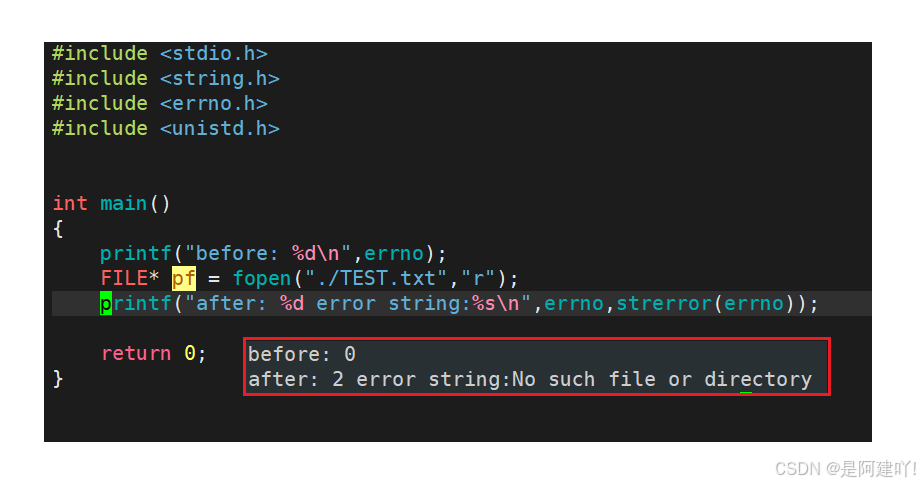
Task: Click the unistd.h header name
Action: 219,128
